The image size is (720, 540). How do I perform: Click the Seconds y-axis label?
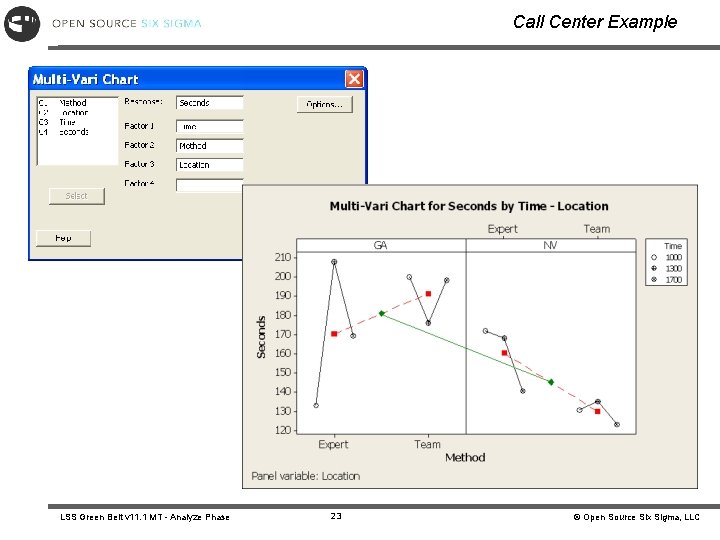point(261,337)
